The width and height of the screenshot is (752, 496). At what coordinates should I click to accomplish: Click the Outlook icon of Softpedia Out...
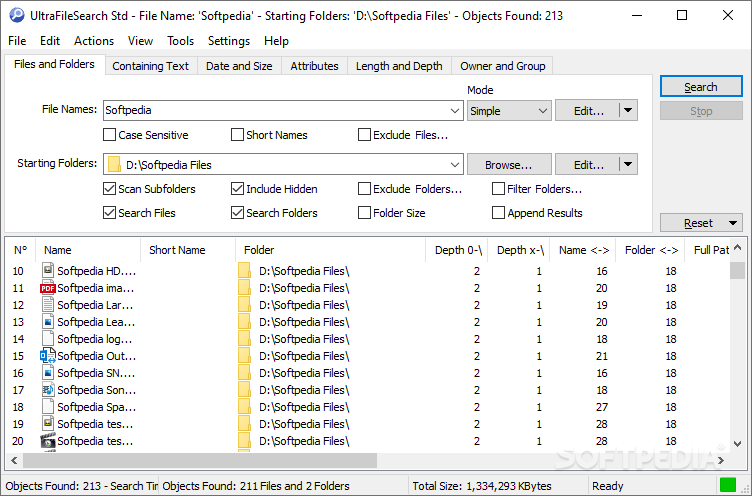(x=47, y=355)
